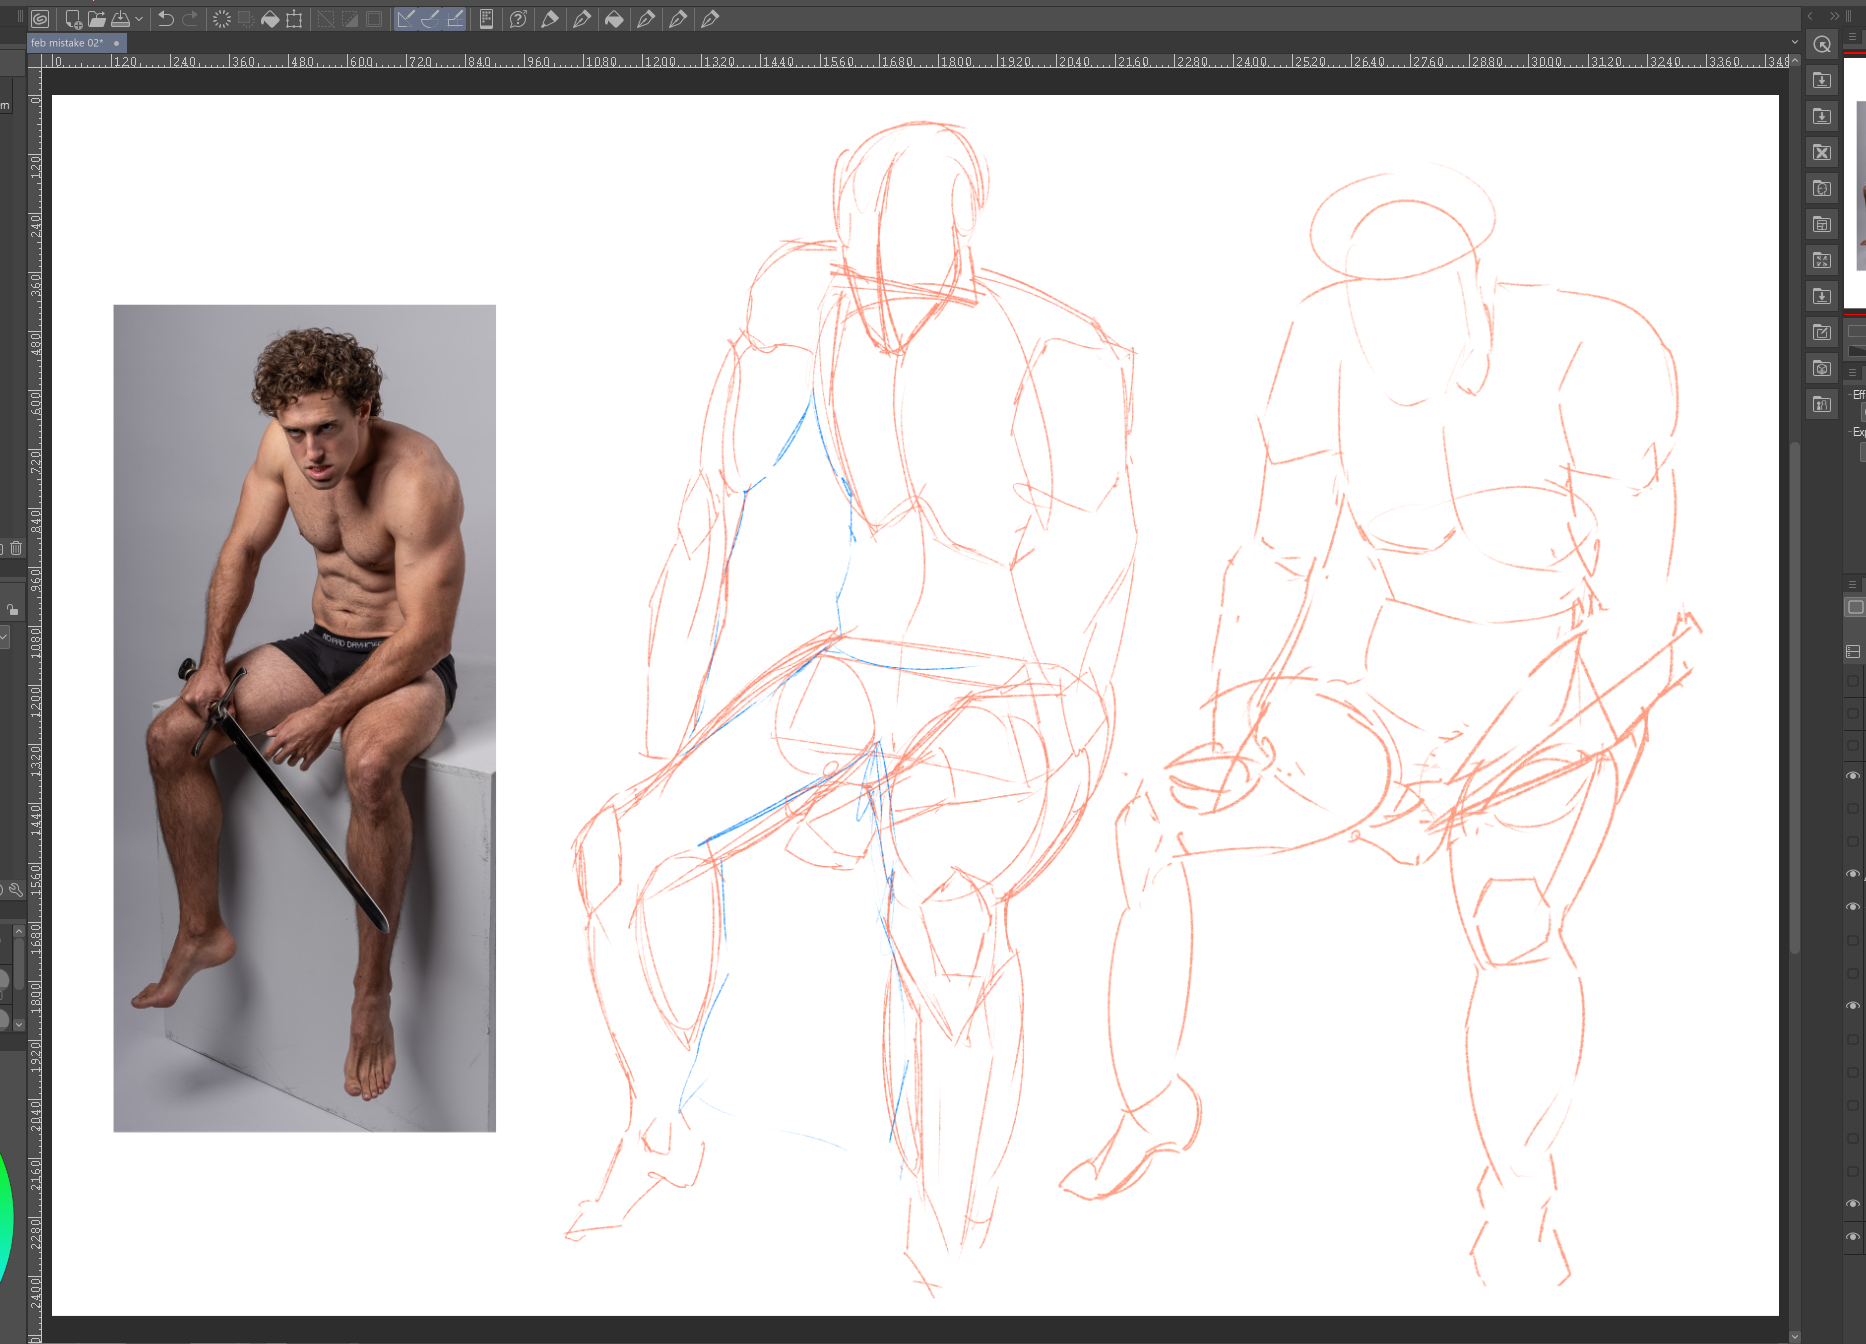Click the Scale/Rotate transform icon
The height and width of the screenshot is (1344, 1866).
click(294, 19)
